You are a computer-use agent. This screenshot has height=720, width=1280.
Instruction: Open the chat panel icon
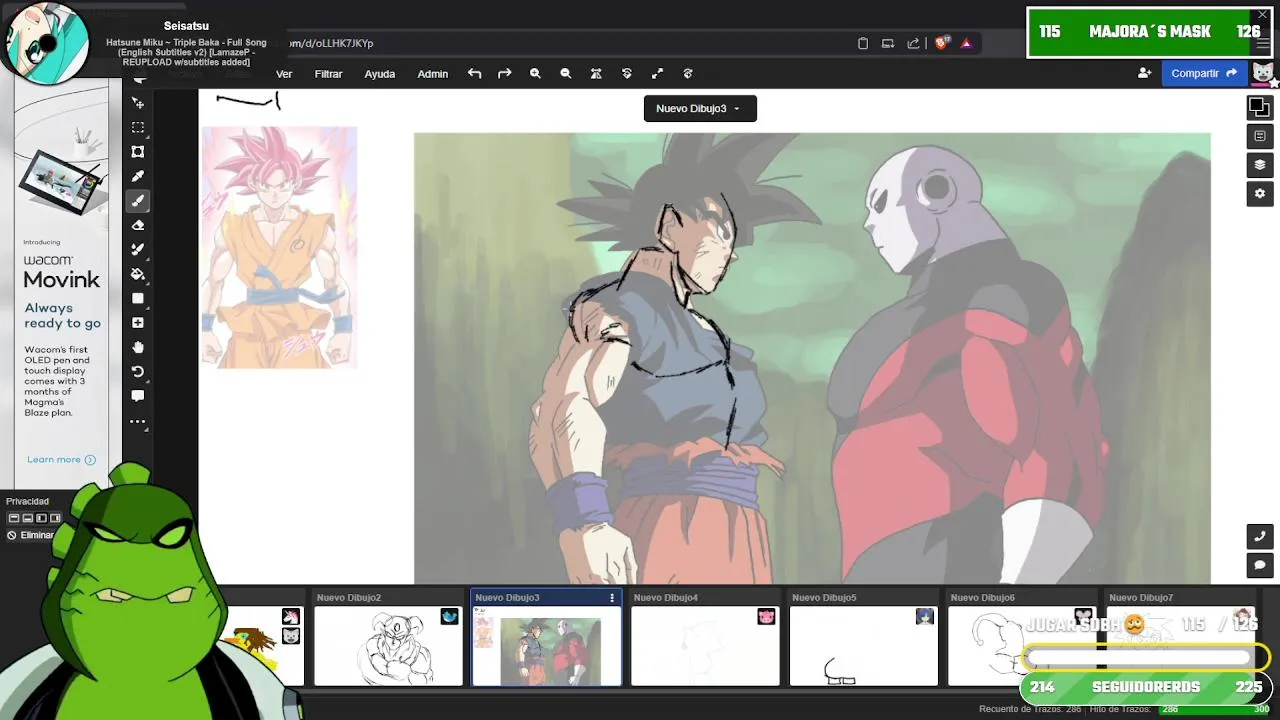[1259, 565]
